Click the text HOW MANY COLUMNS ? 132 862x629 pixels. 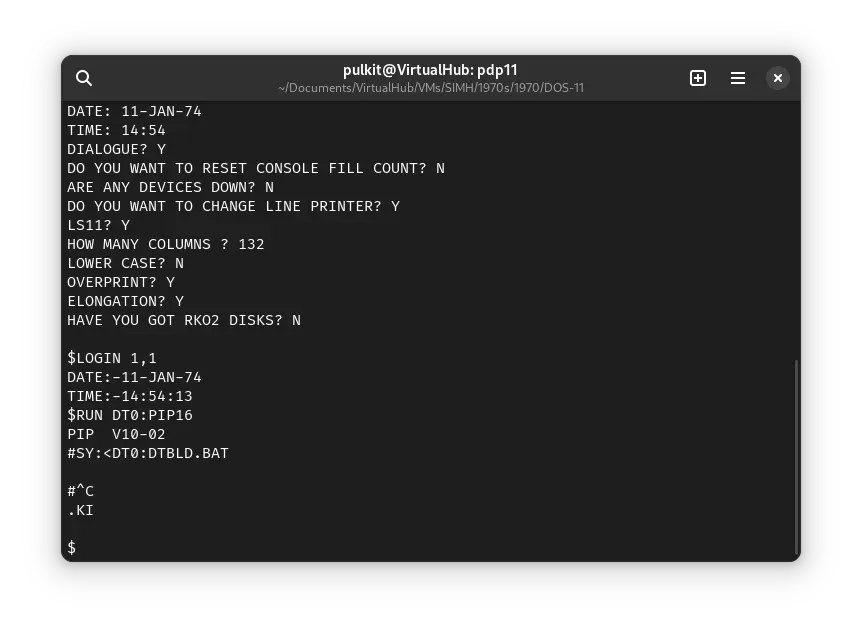(x=165, y=244)
